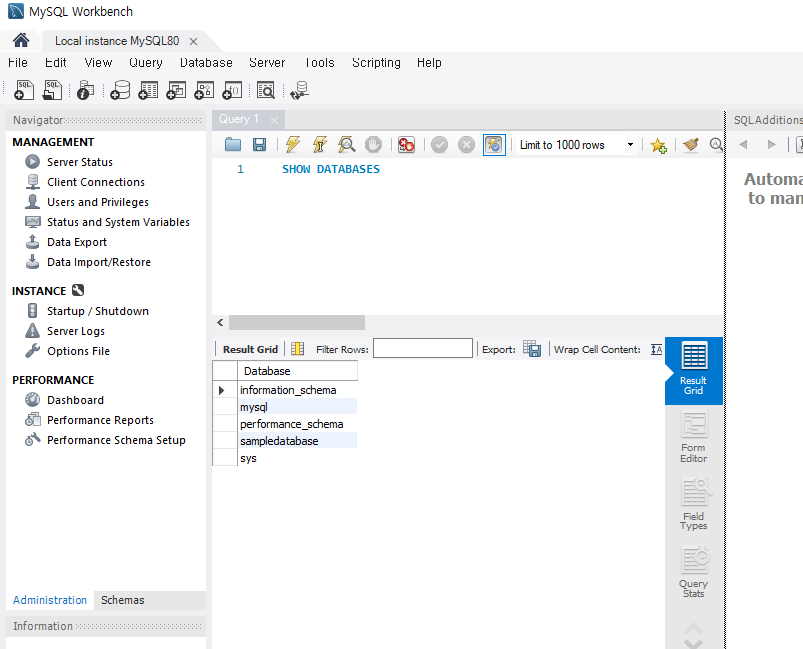Open the Form Editor side panel
Viewport: 803px width, 649px height.
click(694, 437)
